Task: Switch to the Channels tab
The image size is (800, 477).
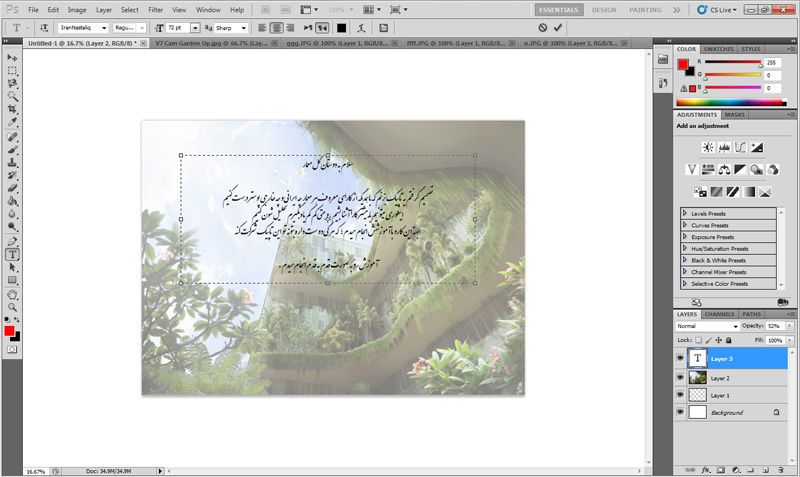Action: 719,314
